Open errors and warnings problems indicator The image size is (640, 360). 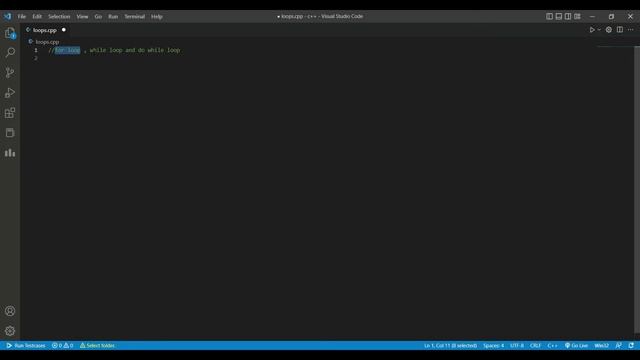point(62,346)
